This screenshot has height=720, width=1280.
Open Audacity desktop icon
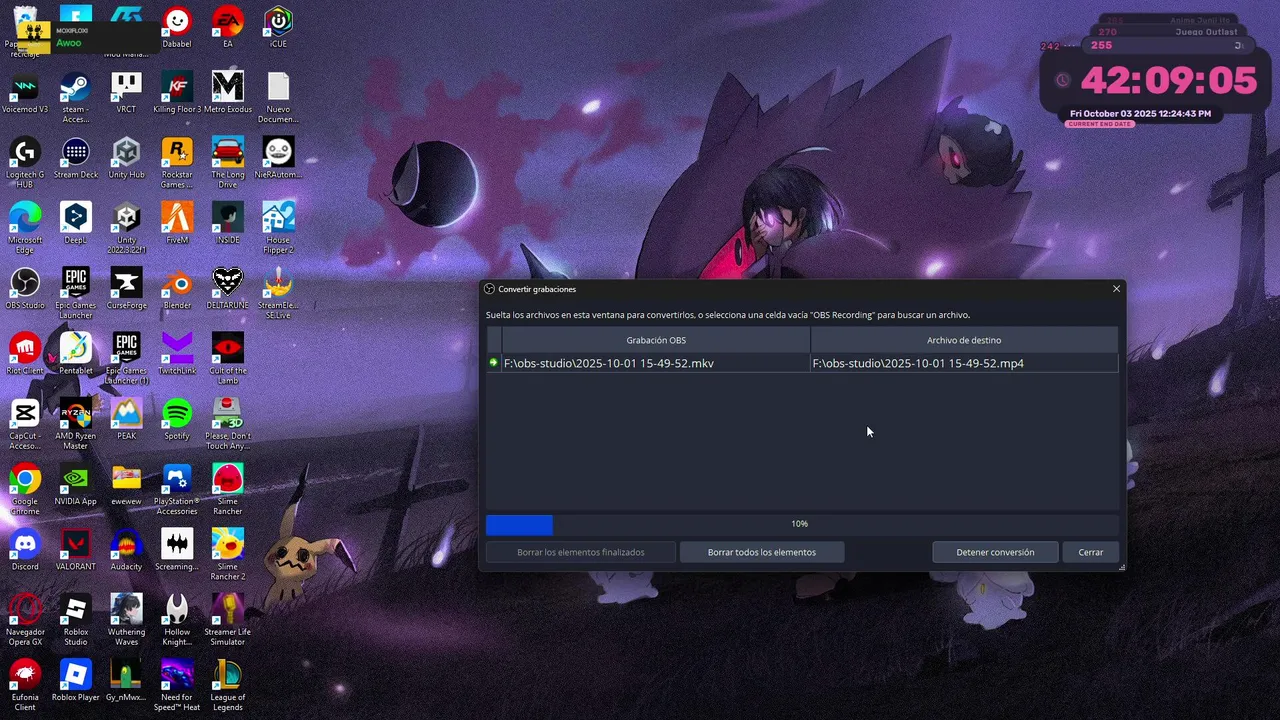(x=126, y=550)
